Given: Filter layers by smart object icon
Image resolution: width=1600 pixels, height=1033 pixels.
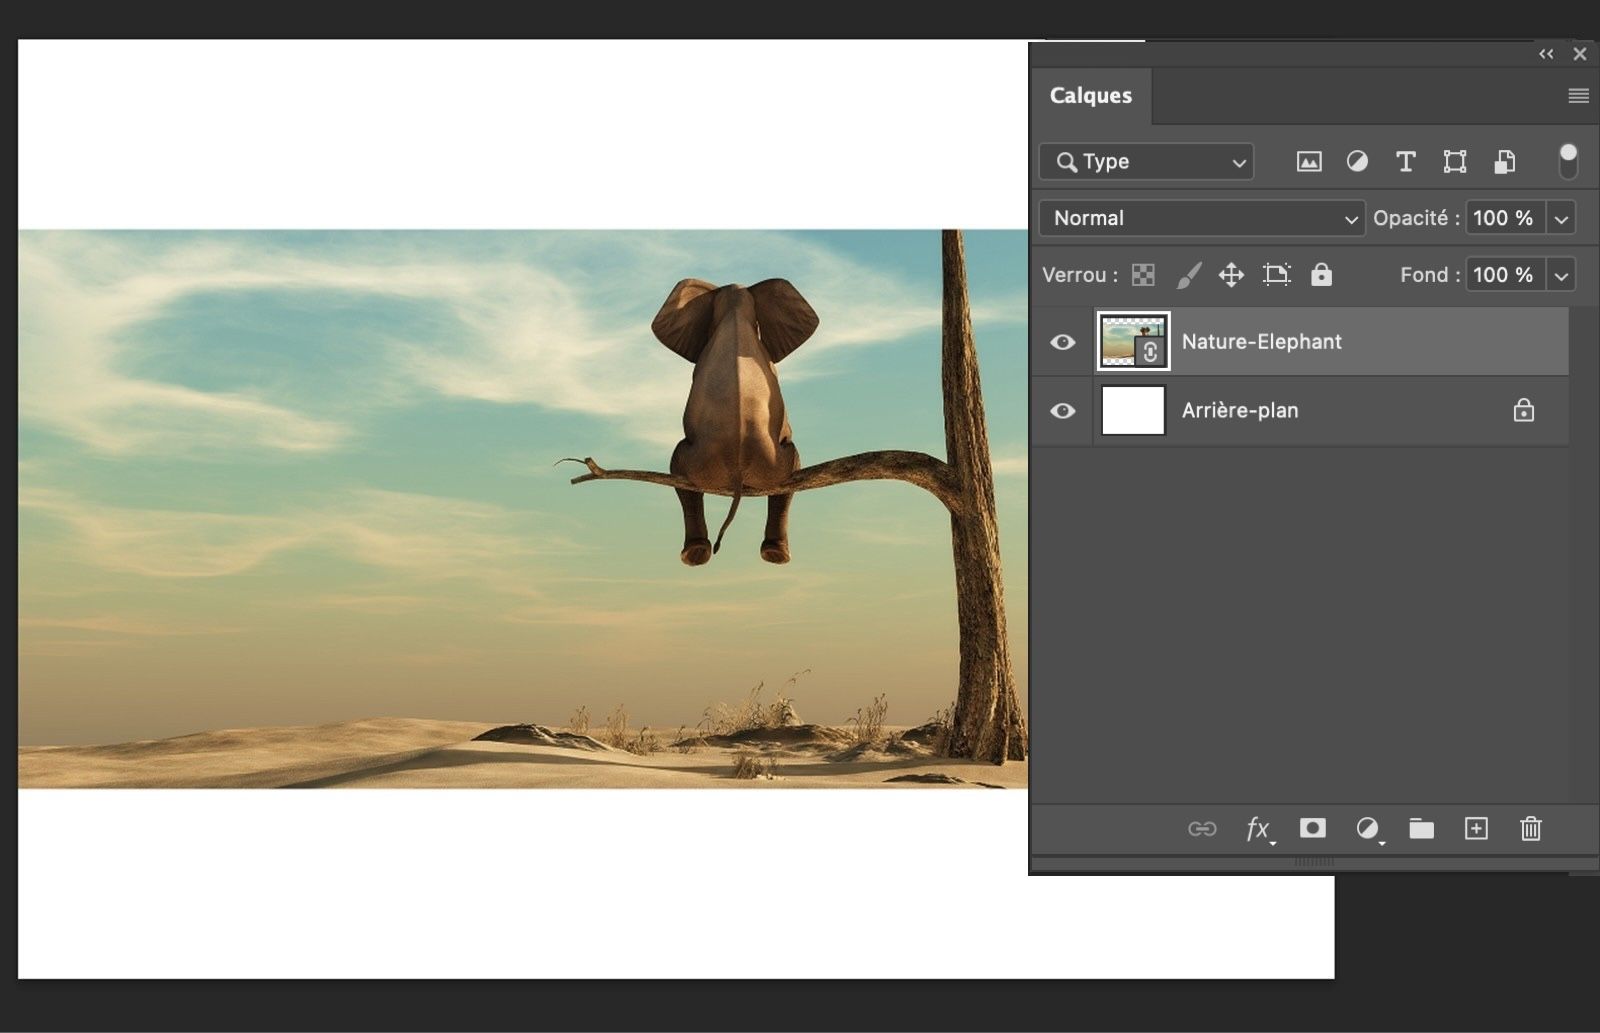Looking at the screenshot, I should coord(1504,161).
